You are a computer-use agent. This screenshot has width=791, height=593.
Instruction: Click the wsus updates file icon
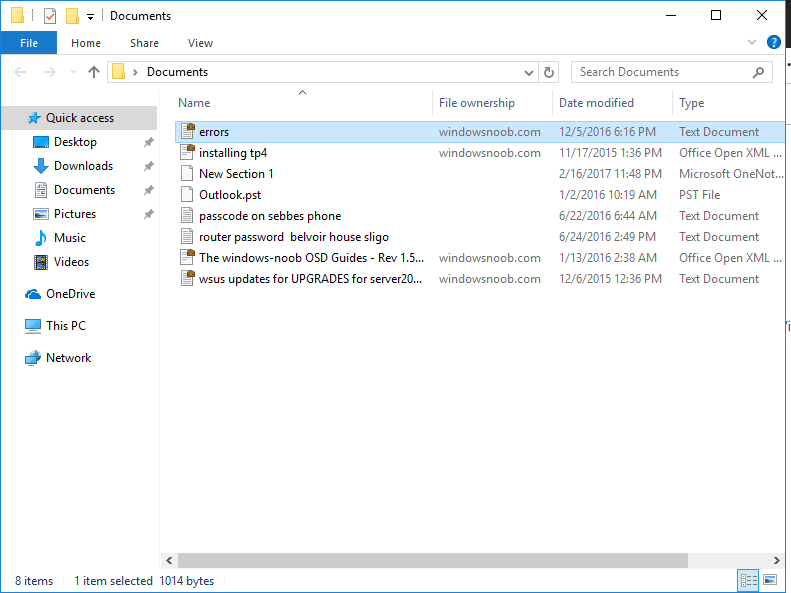coord(187,278)
